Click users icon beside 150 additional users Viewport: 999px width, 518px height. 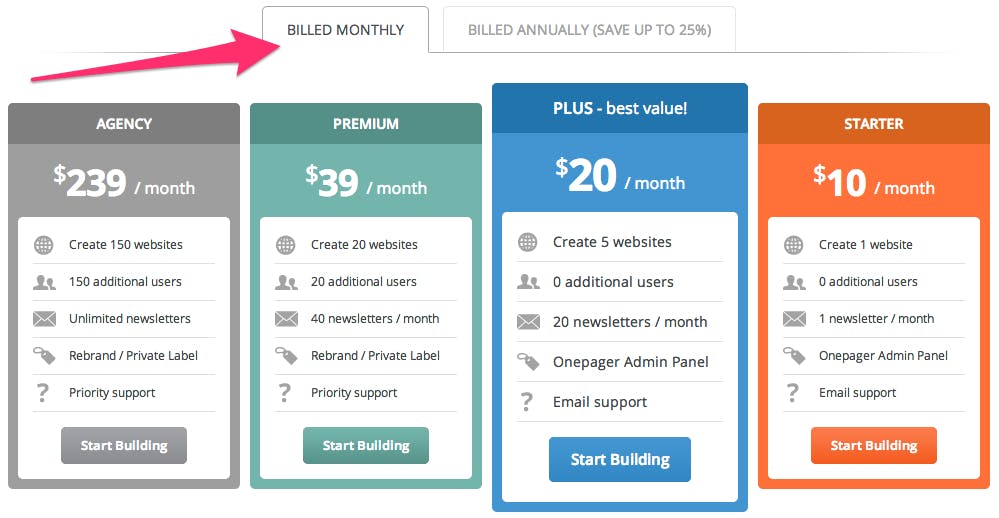(43, 282)
